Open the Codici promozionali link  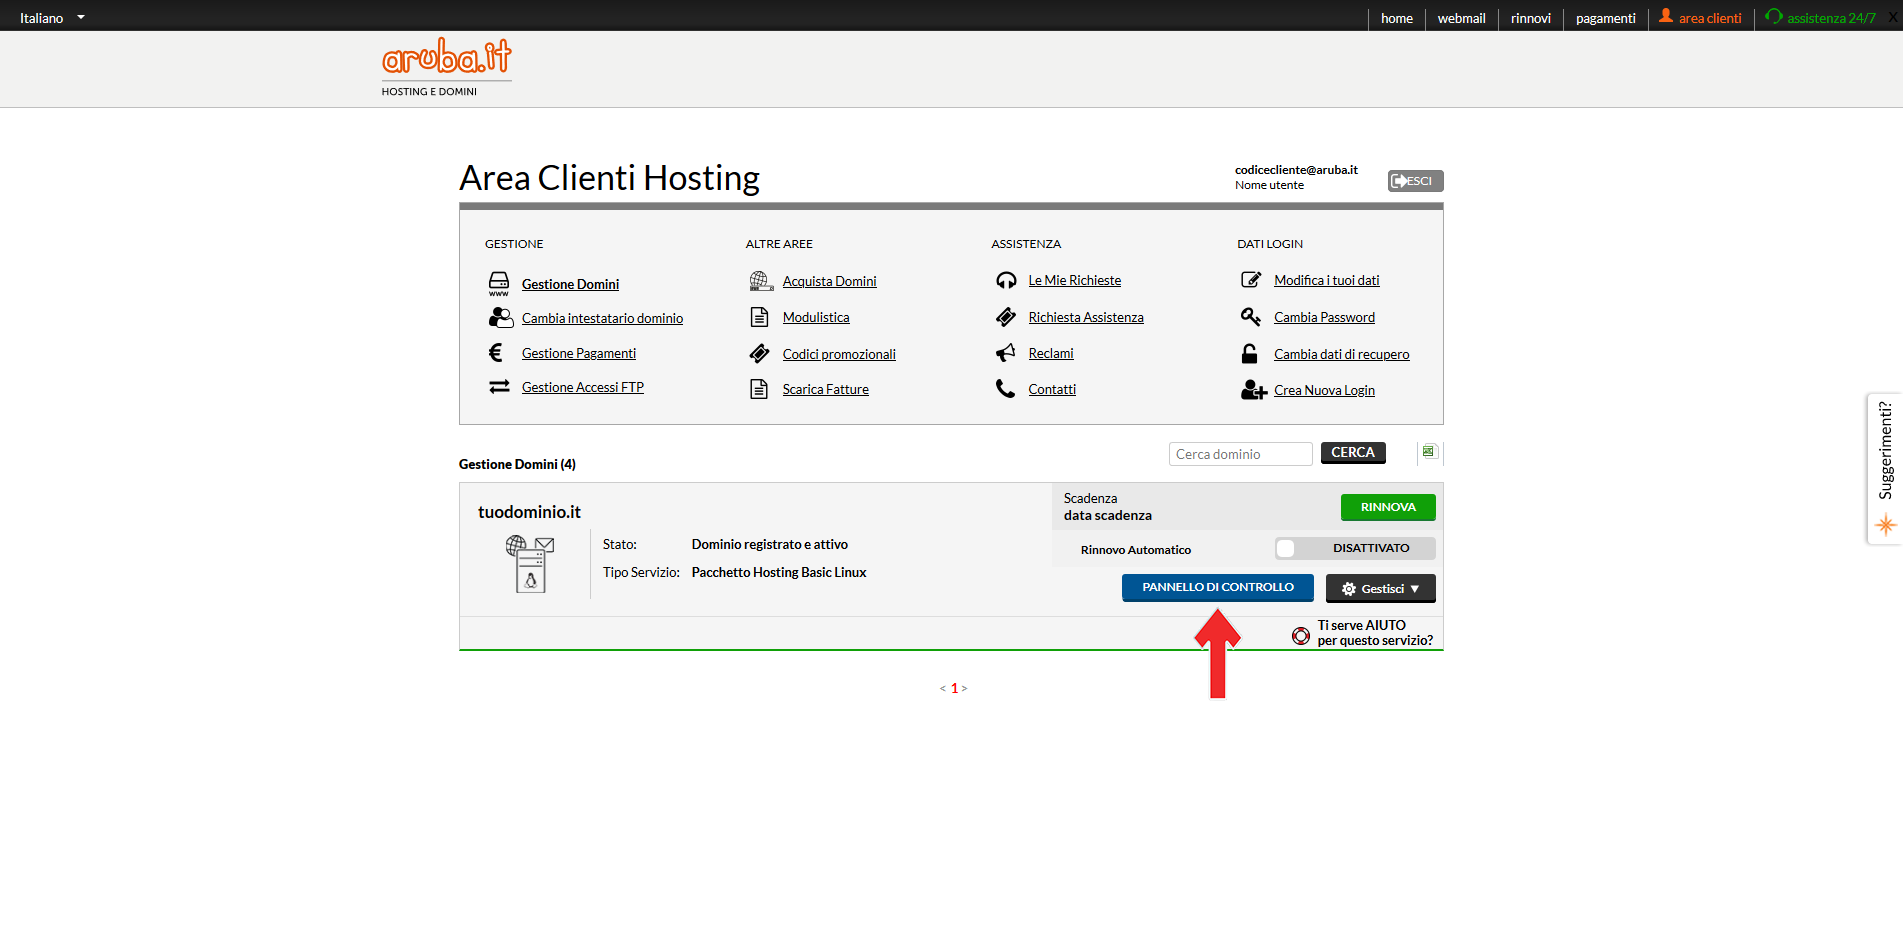[x=839, y=354]
